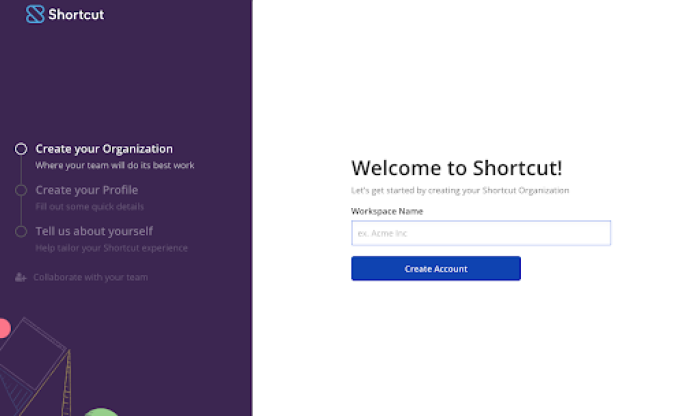
Task: Open the Create your Profile step label
Action: 87,190
